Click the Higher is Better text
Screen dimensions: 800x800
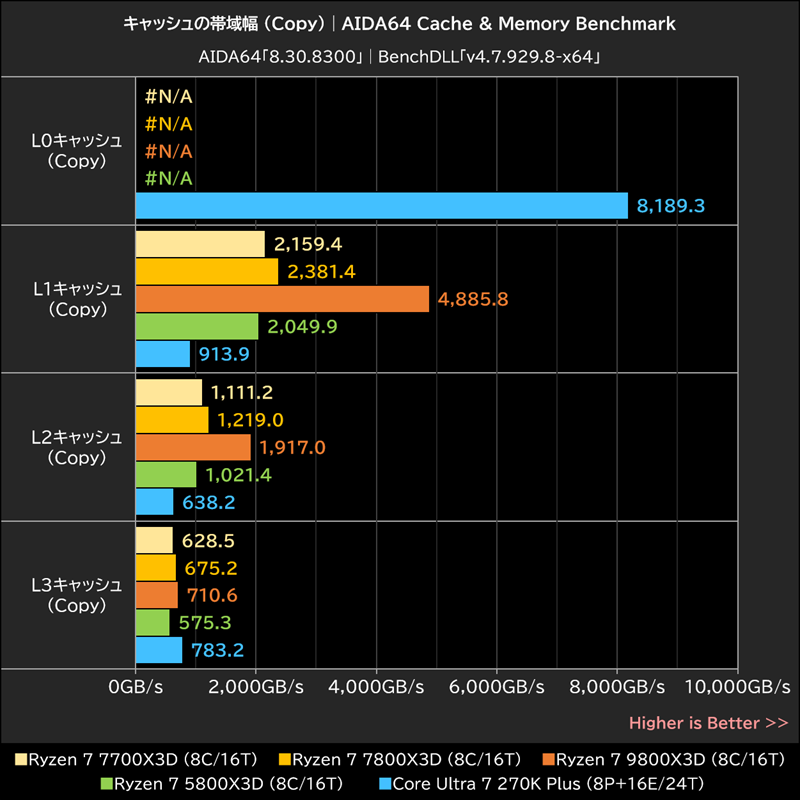[x=709, y=723]
